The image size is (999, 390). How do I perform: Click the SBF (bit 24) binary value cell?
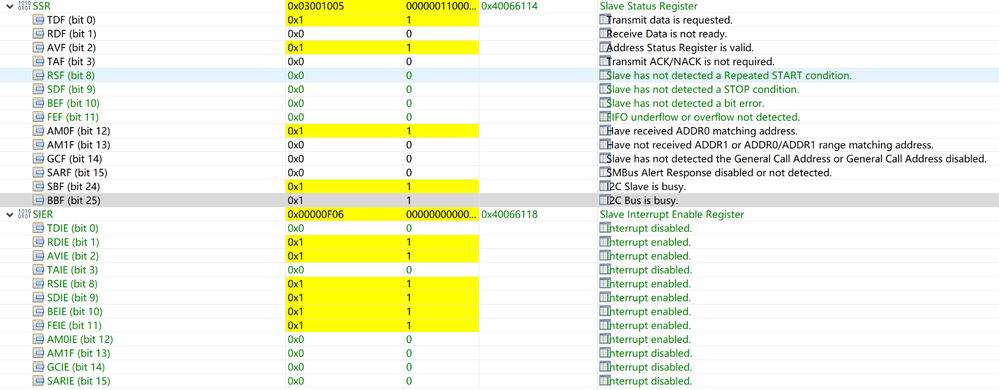(441, 187)
